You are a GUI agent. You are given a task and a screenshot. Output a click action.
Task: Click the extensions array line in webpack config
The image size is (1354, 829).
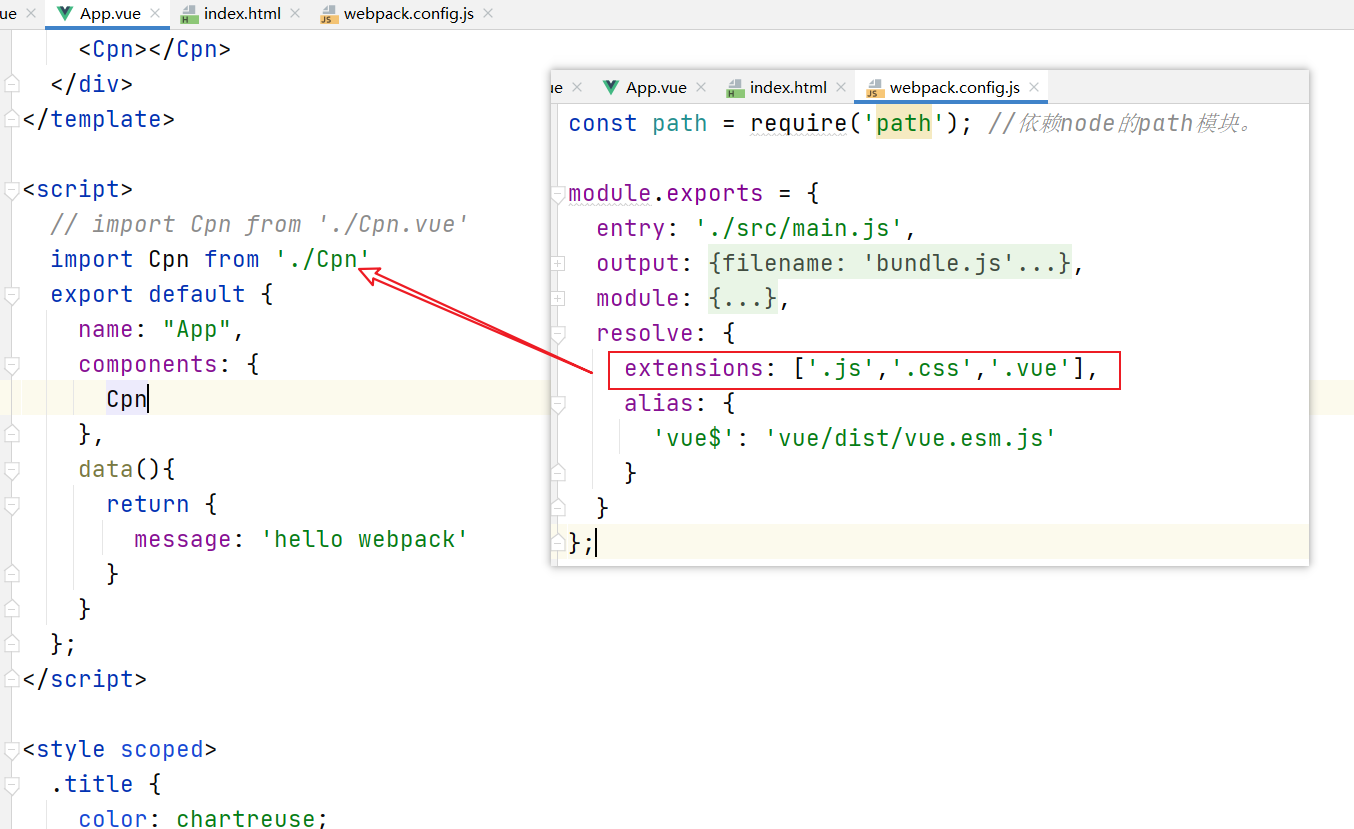point(861,369)
